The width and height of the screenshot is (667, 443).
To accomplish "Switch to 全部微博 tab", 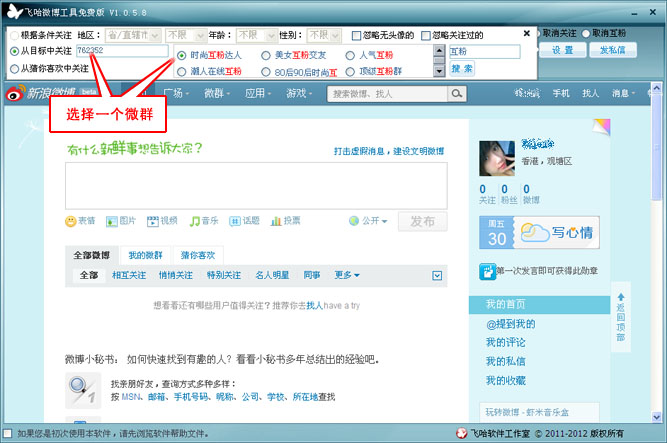I will (x=91, y=255).
